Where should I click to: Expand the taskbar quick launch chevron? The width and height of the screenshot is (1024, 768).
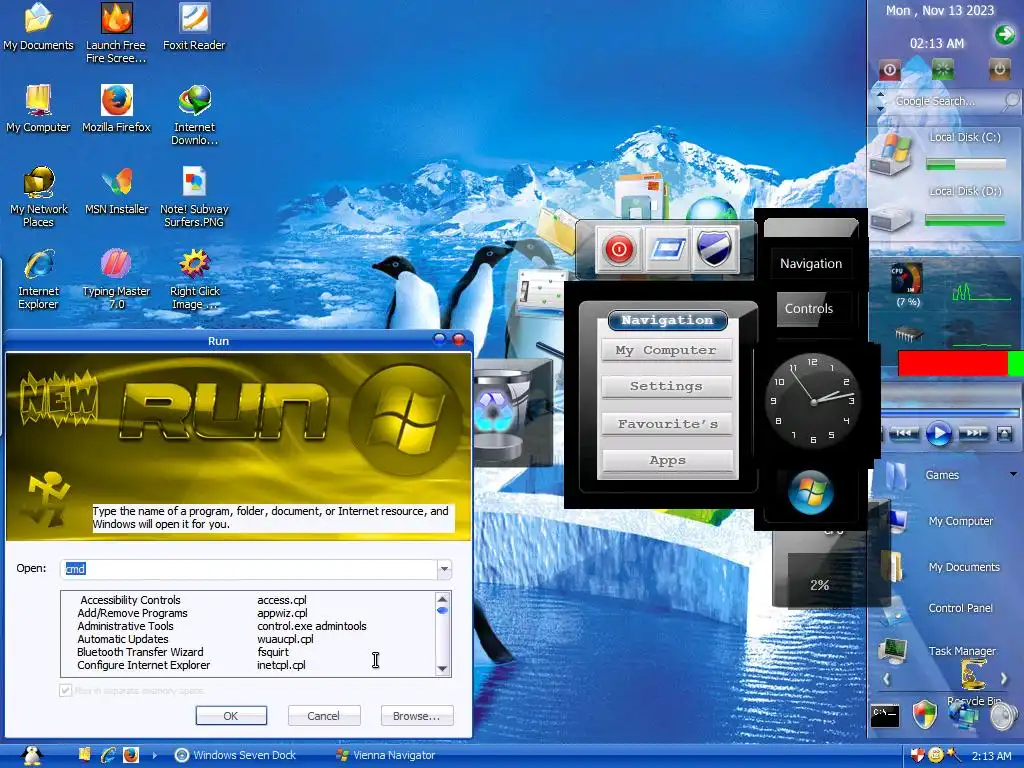tap(155, 755)
